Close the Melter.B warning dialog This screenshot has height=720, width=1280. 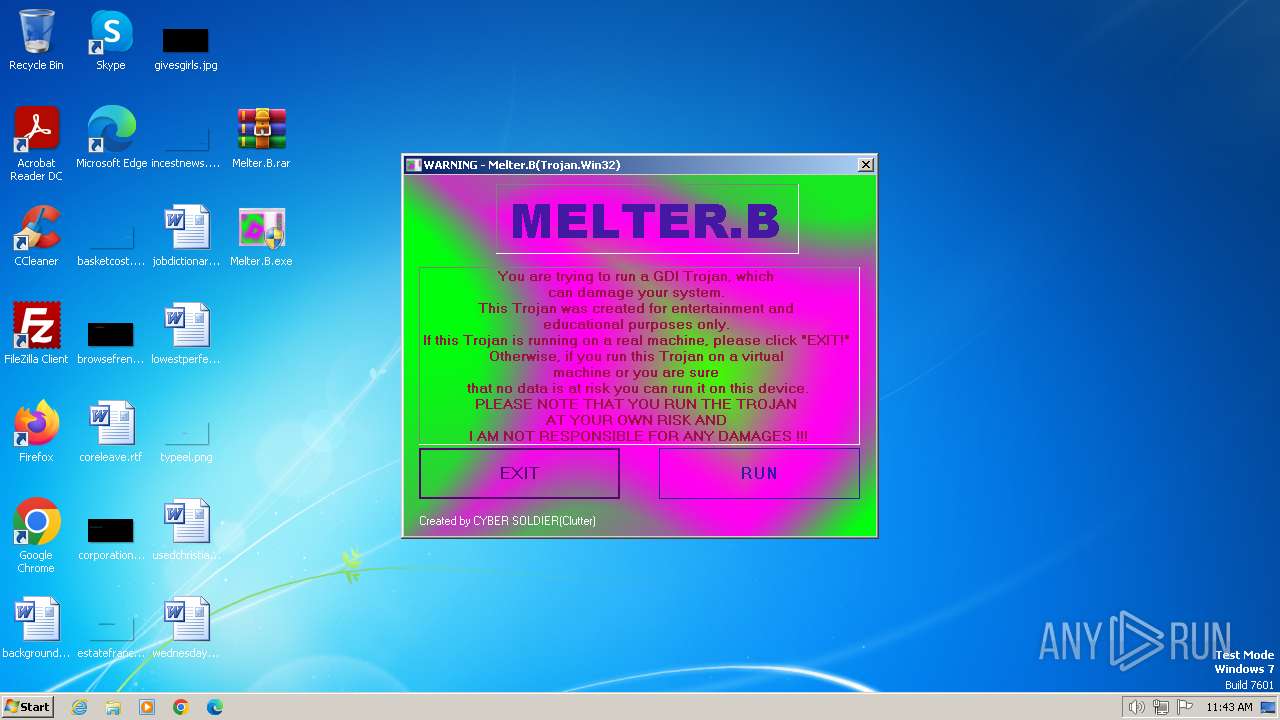click(x=866, y=164)
